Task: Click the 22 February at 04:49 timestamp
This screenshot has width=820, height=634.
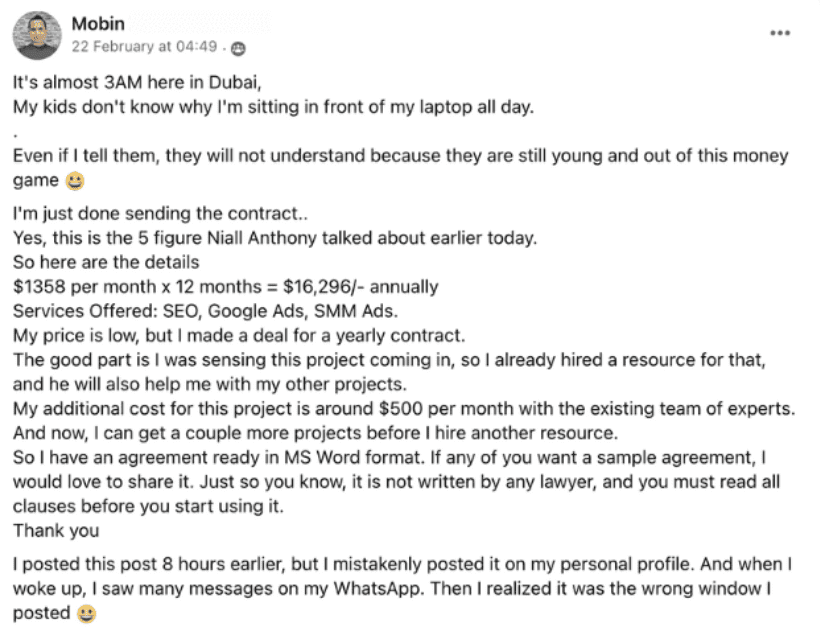Action: pyautogui.click(x=144, y=47)
